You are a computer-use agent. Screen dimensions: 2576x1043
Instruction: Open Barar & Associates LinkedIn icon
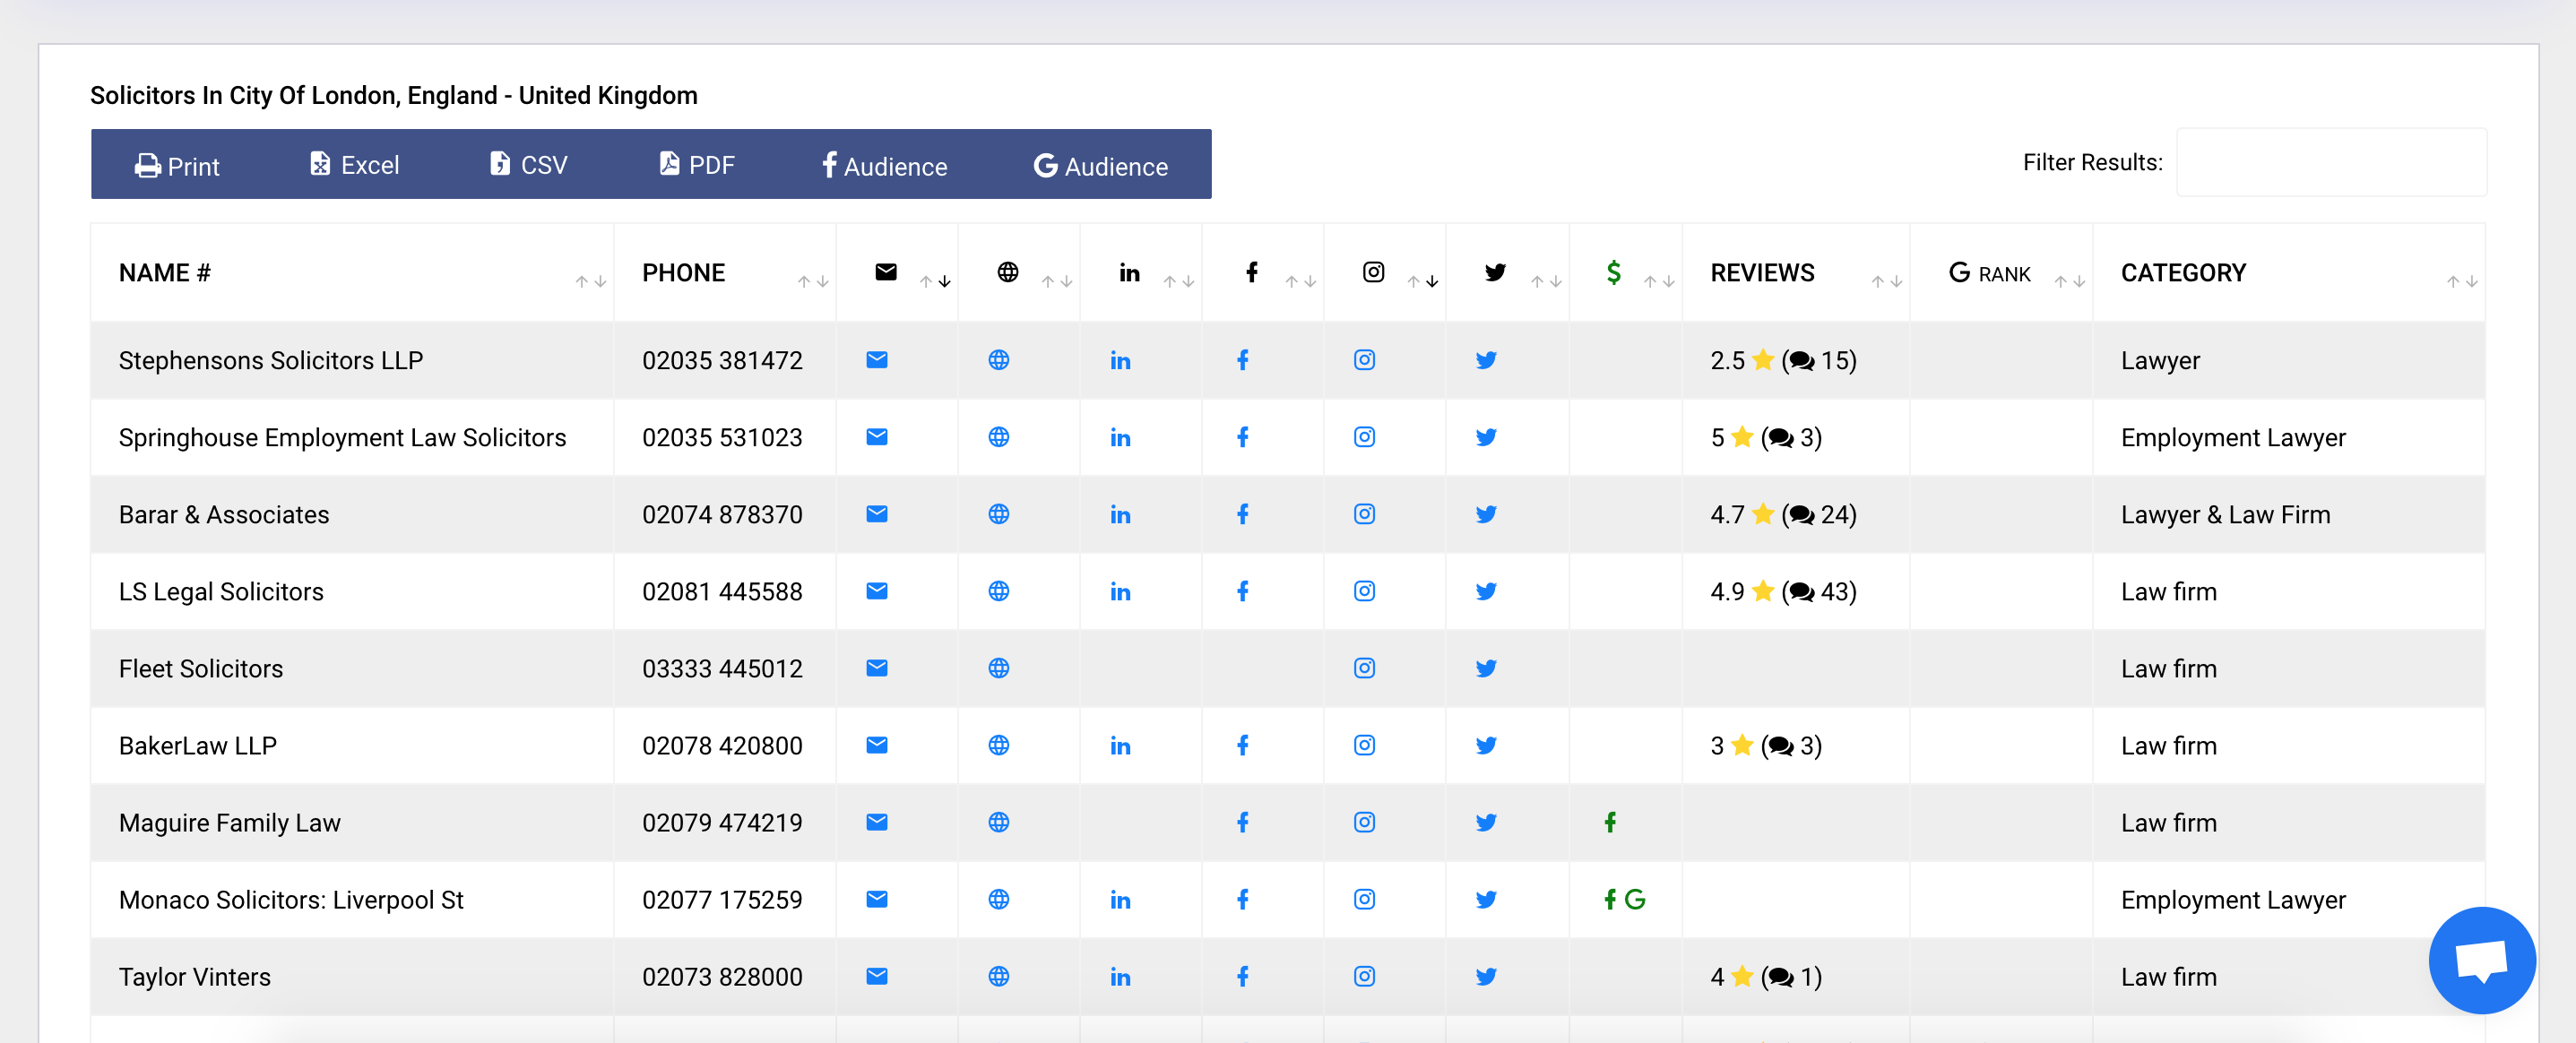(1120, 514)
